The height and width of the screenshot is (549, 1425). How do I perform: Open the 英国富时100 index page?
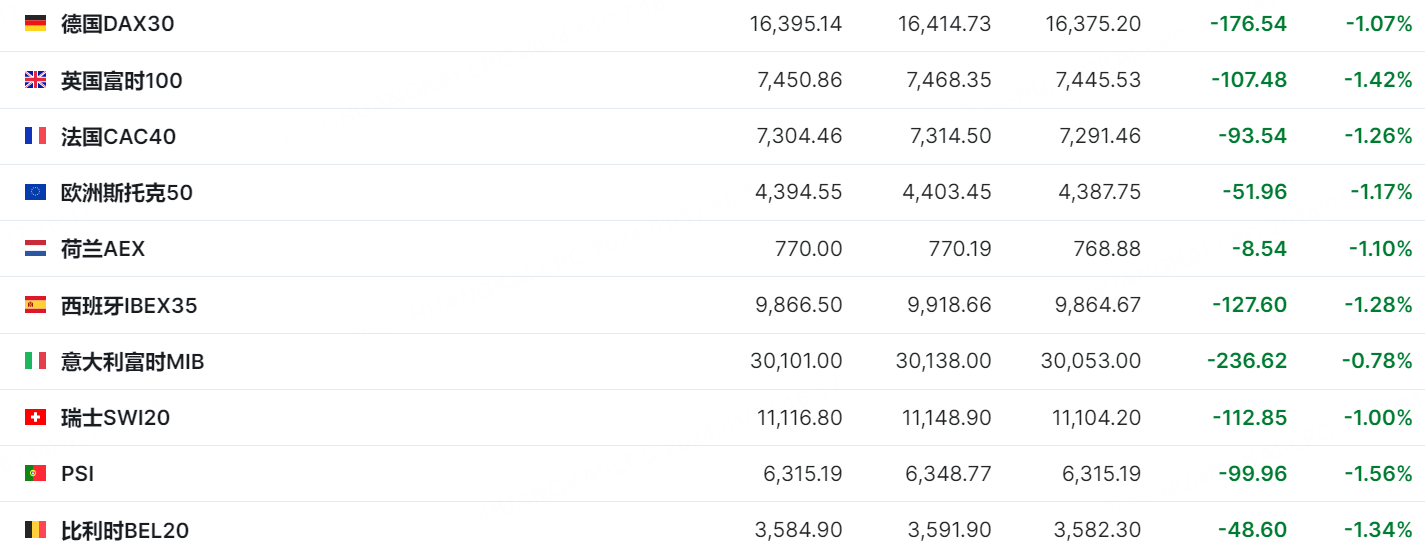tap(121, 80)
